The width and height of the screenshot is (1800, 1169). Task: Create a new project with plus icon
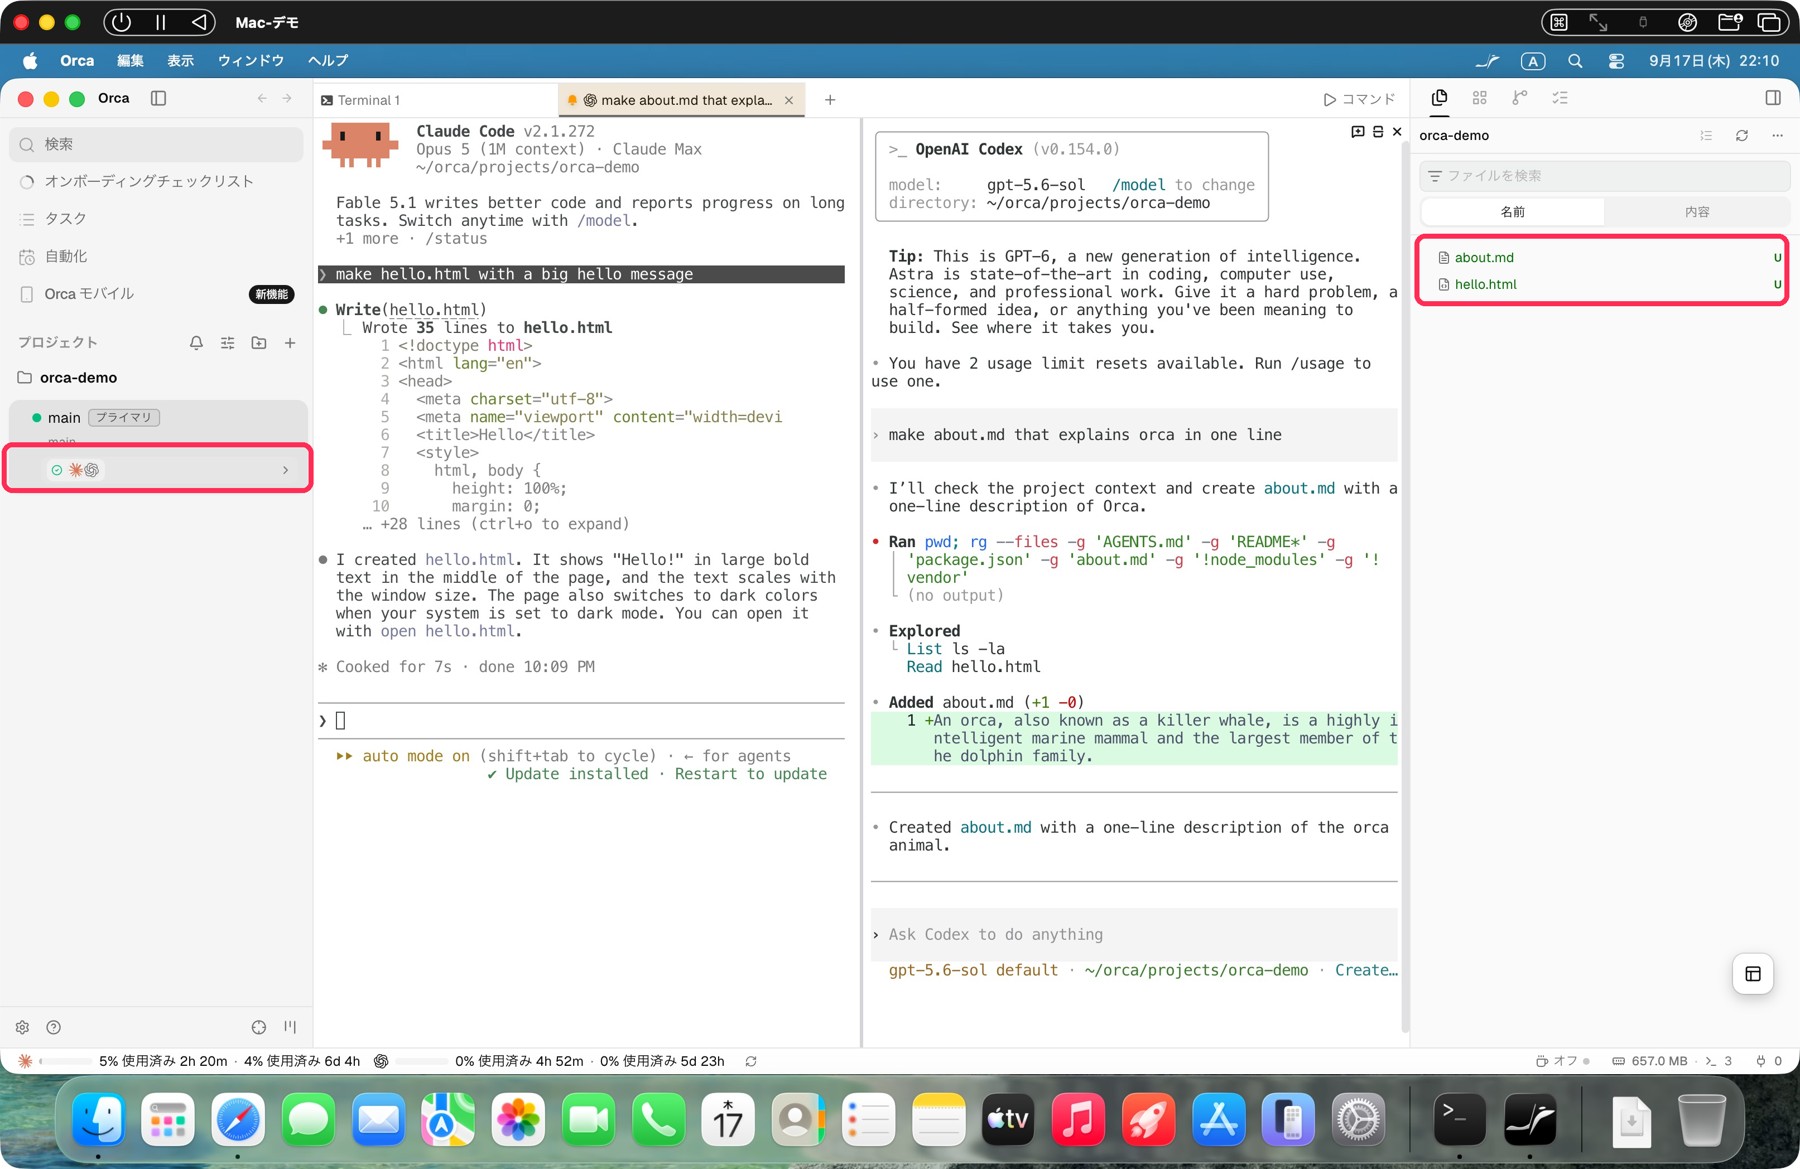coord(290,343)
